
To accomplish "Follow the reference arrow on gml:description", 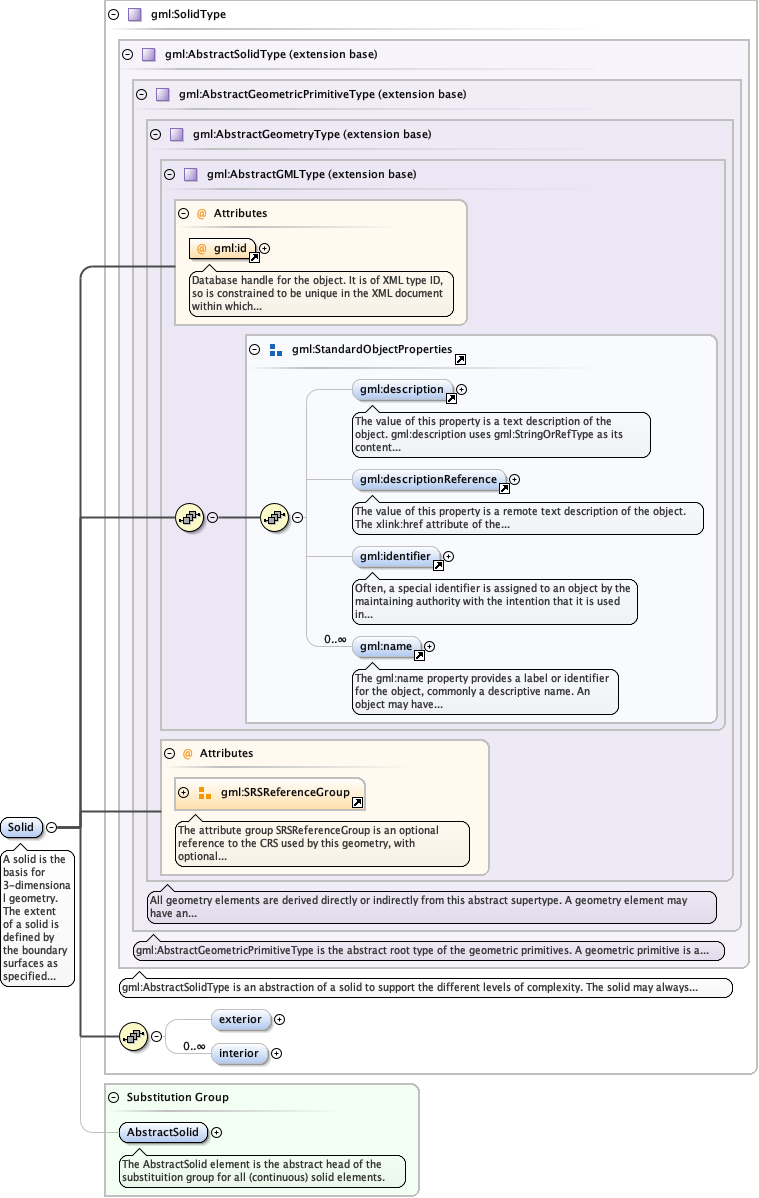I will point(451,398).
